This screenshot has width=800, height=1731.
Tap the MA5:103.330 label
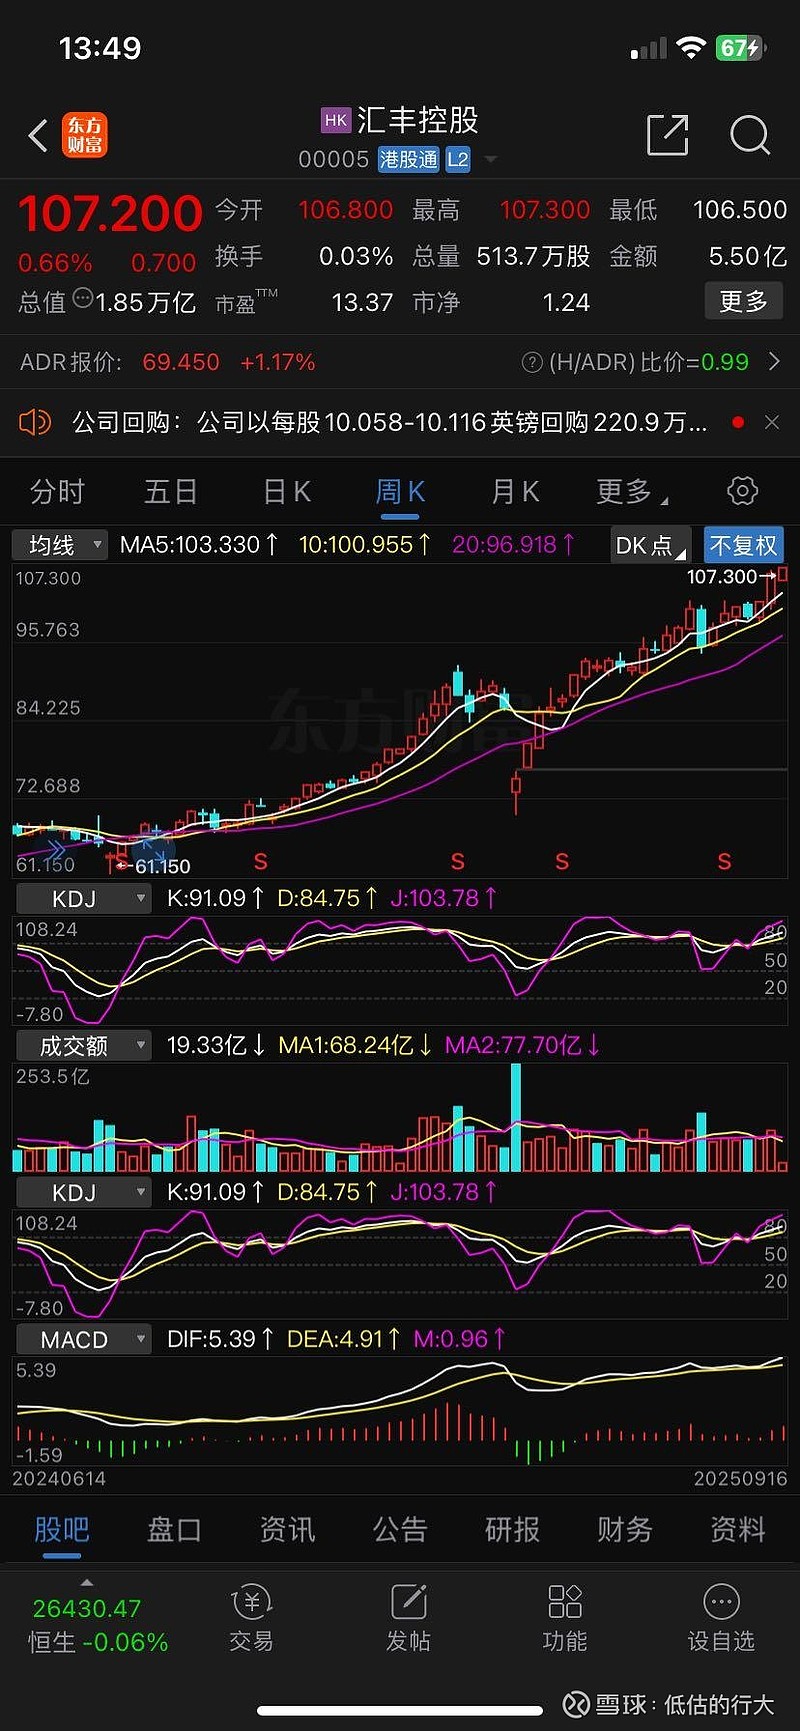point(199,545)
